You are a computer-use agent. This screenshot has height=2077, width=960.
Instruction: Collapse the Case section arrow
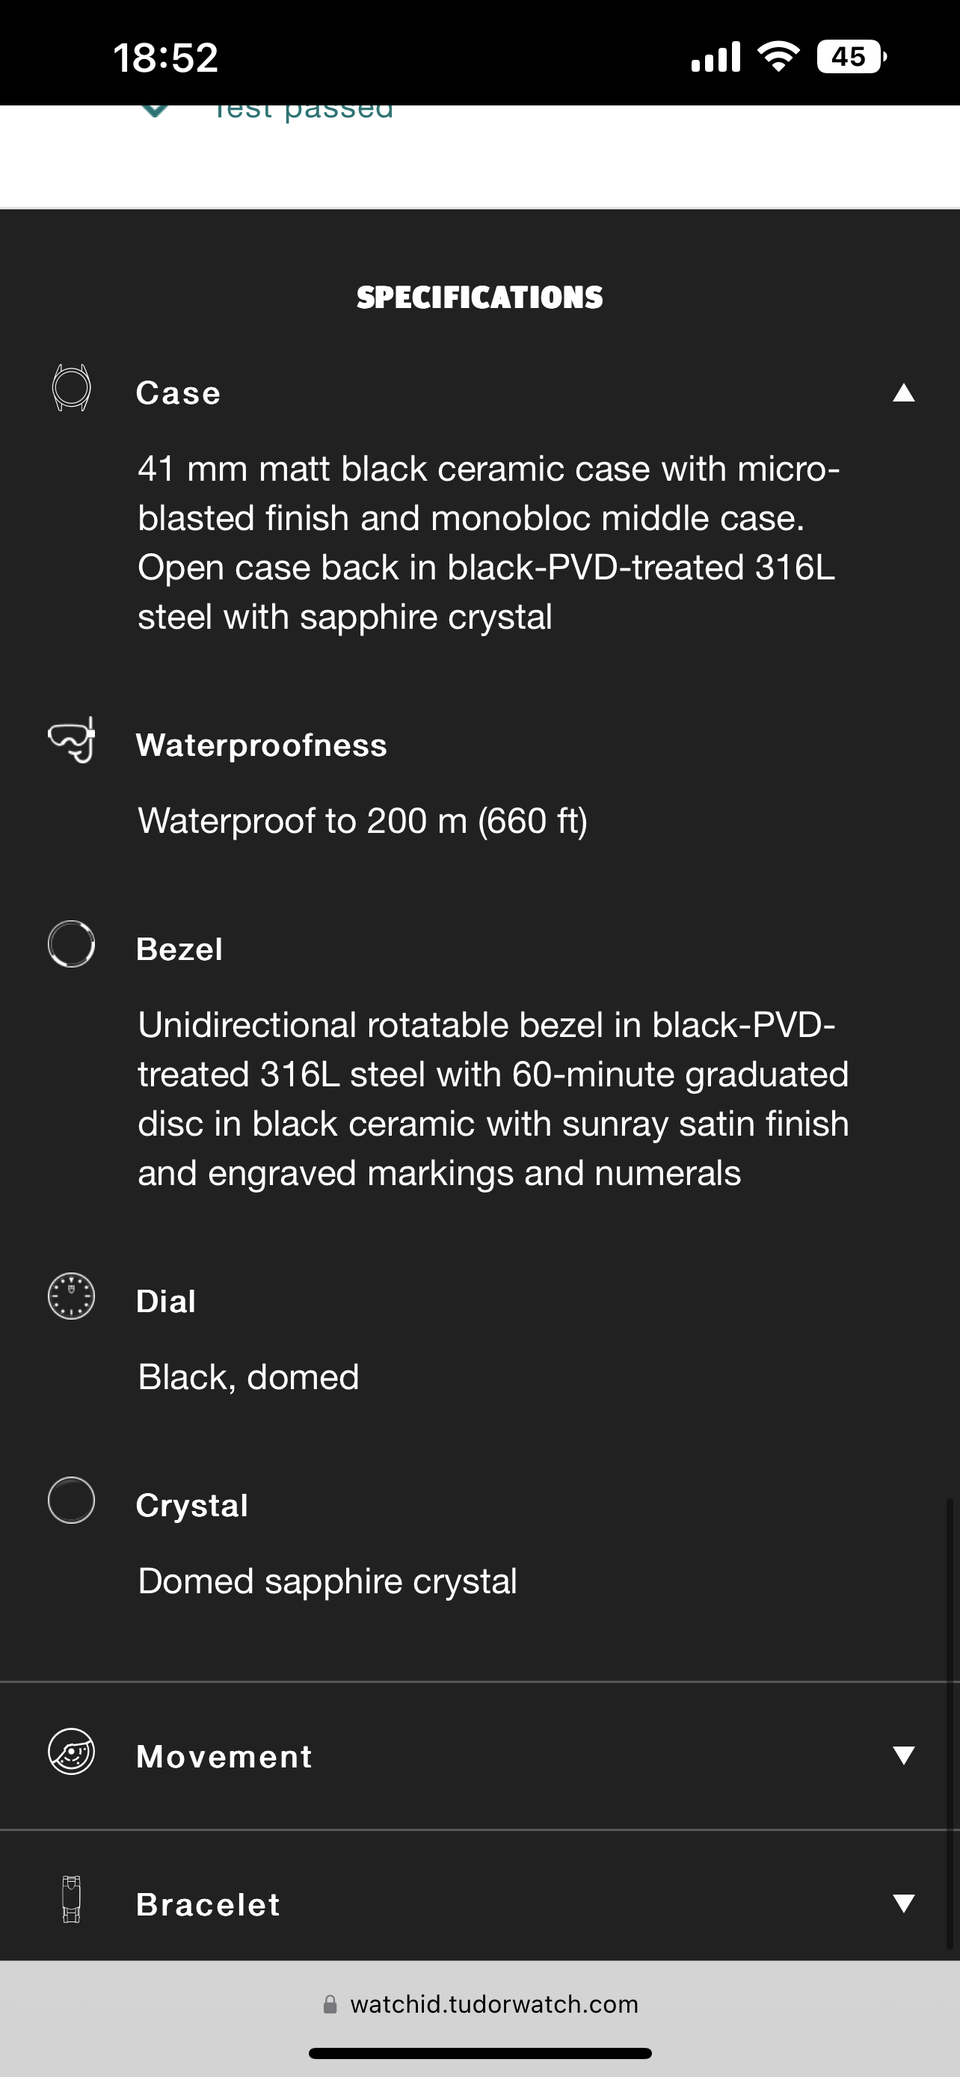coord(903,392)
